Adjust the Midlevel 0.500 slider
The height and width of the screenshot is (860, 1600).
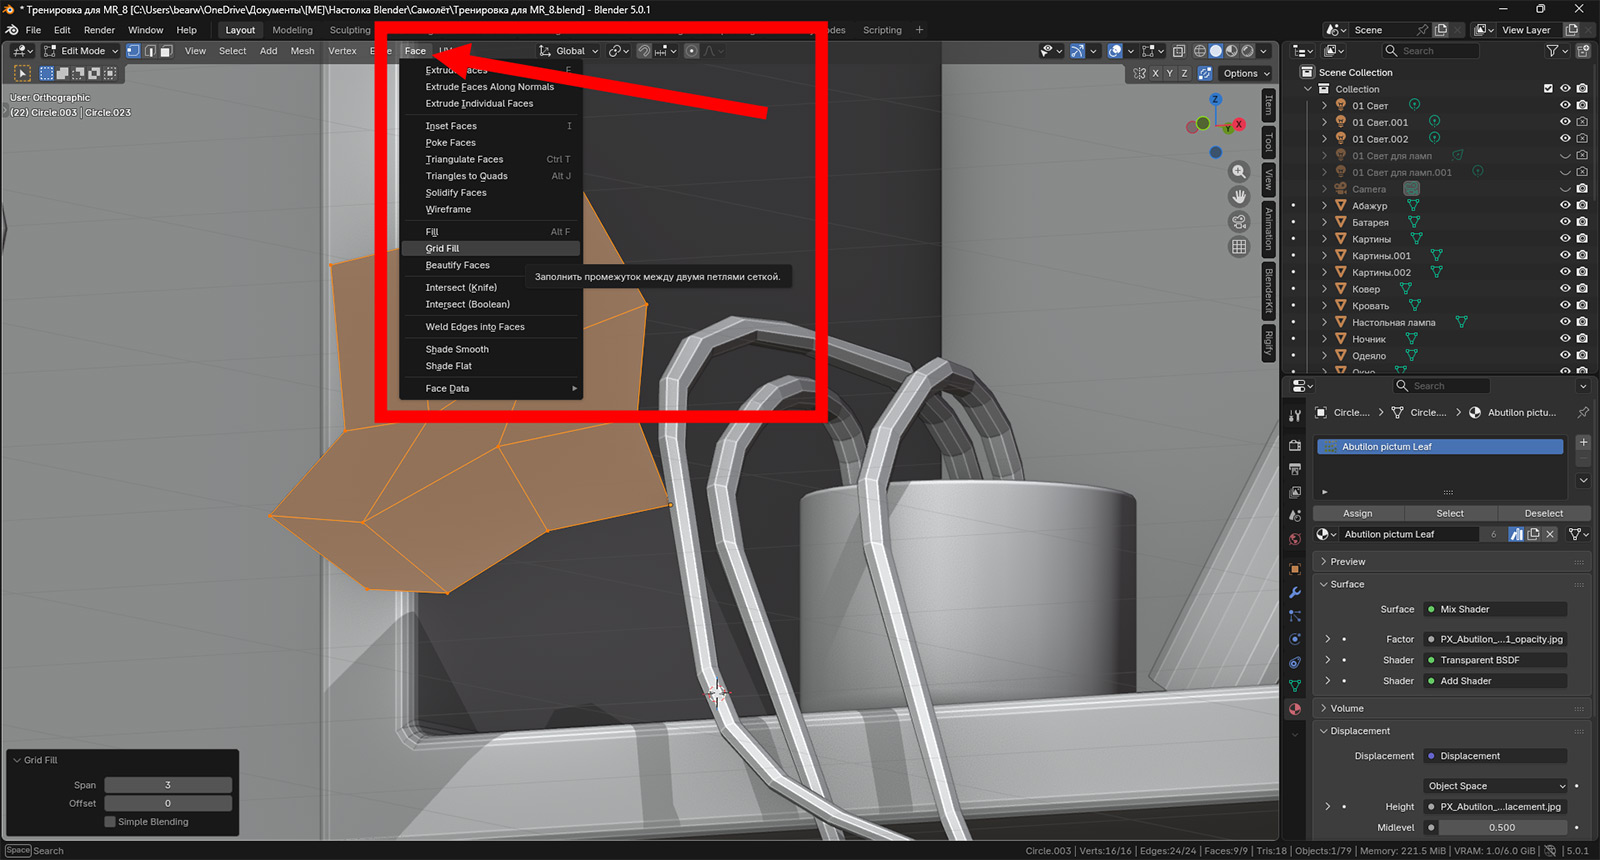click(x=1501, y=828)
